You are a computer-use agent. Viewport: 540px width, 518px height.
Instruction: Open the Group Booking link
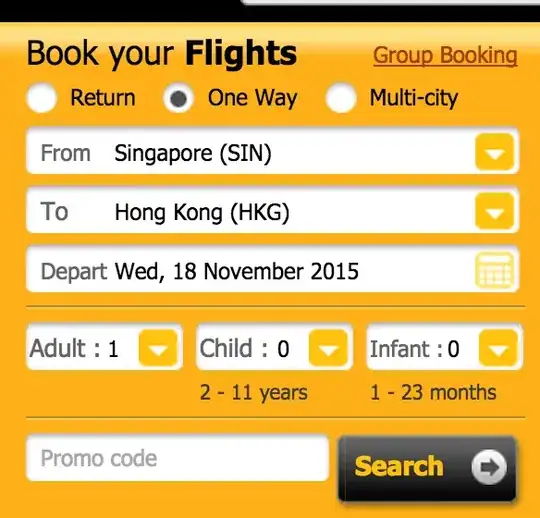click(445, 55)
